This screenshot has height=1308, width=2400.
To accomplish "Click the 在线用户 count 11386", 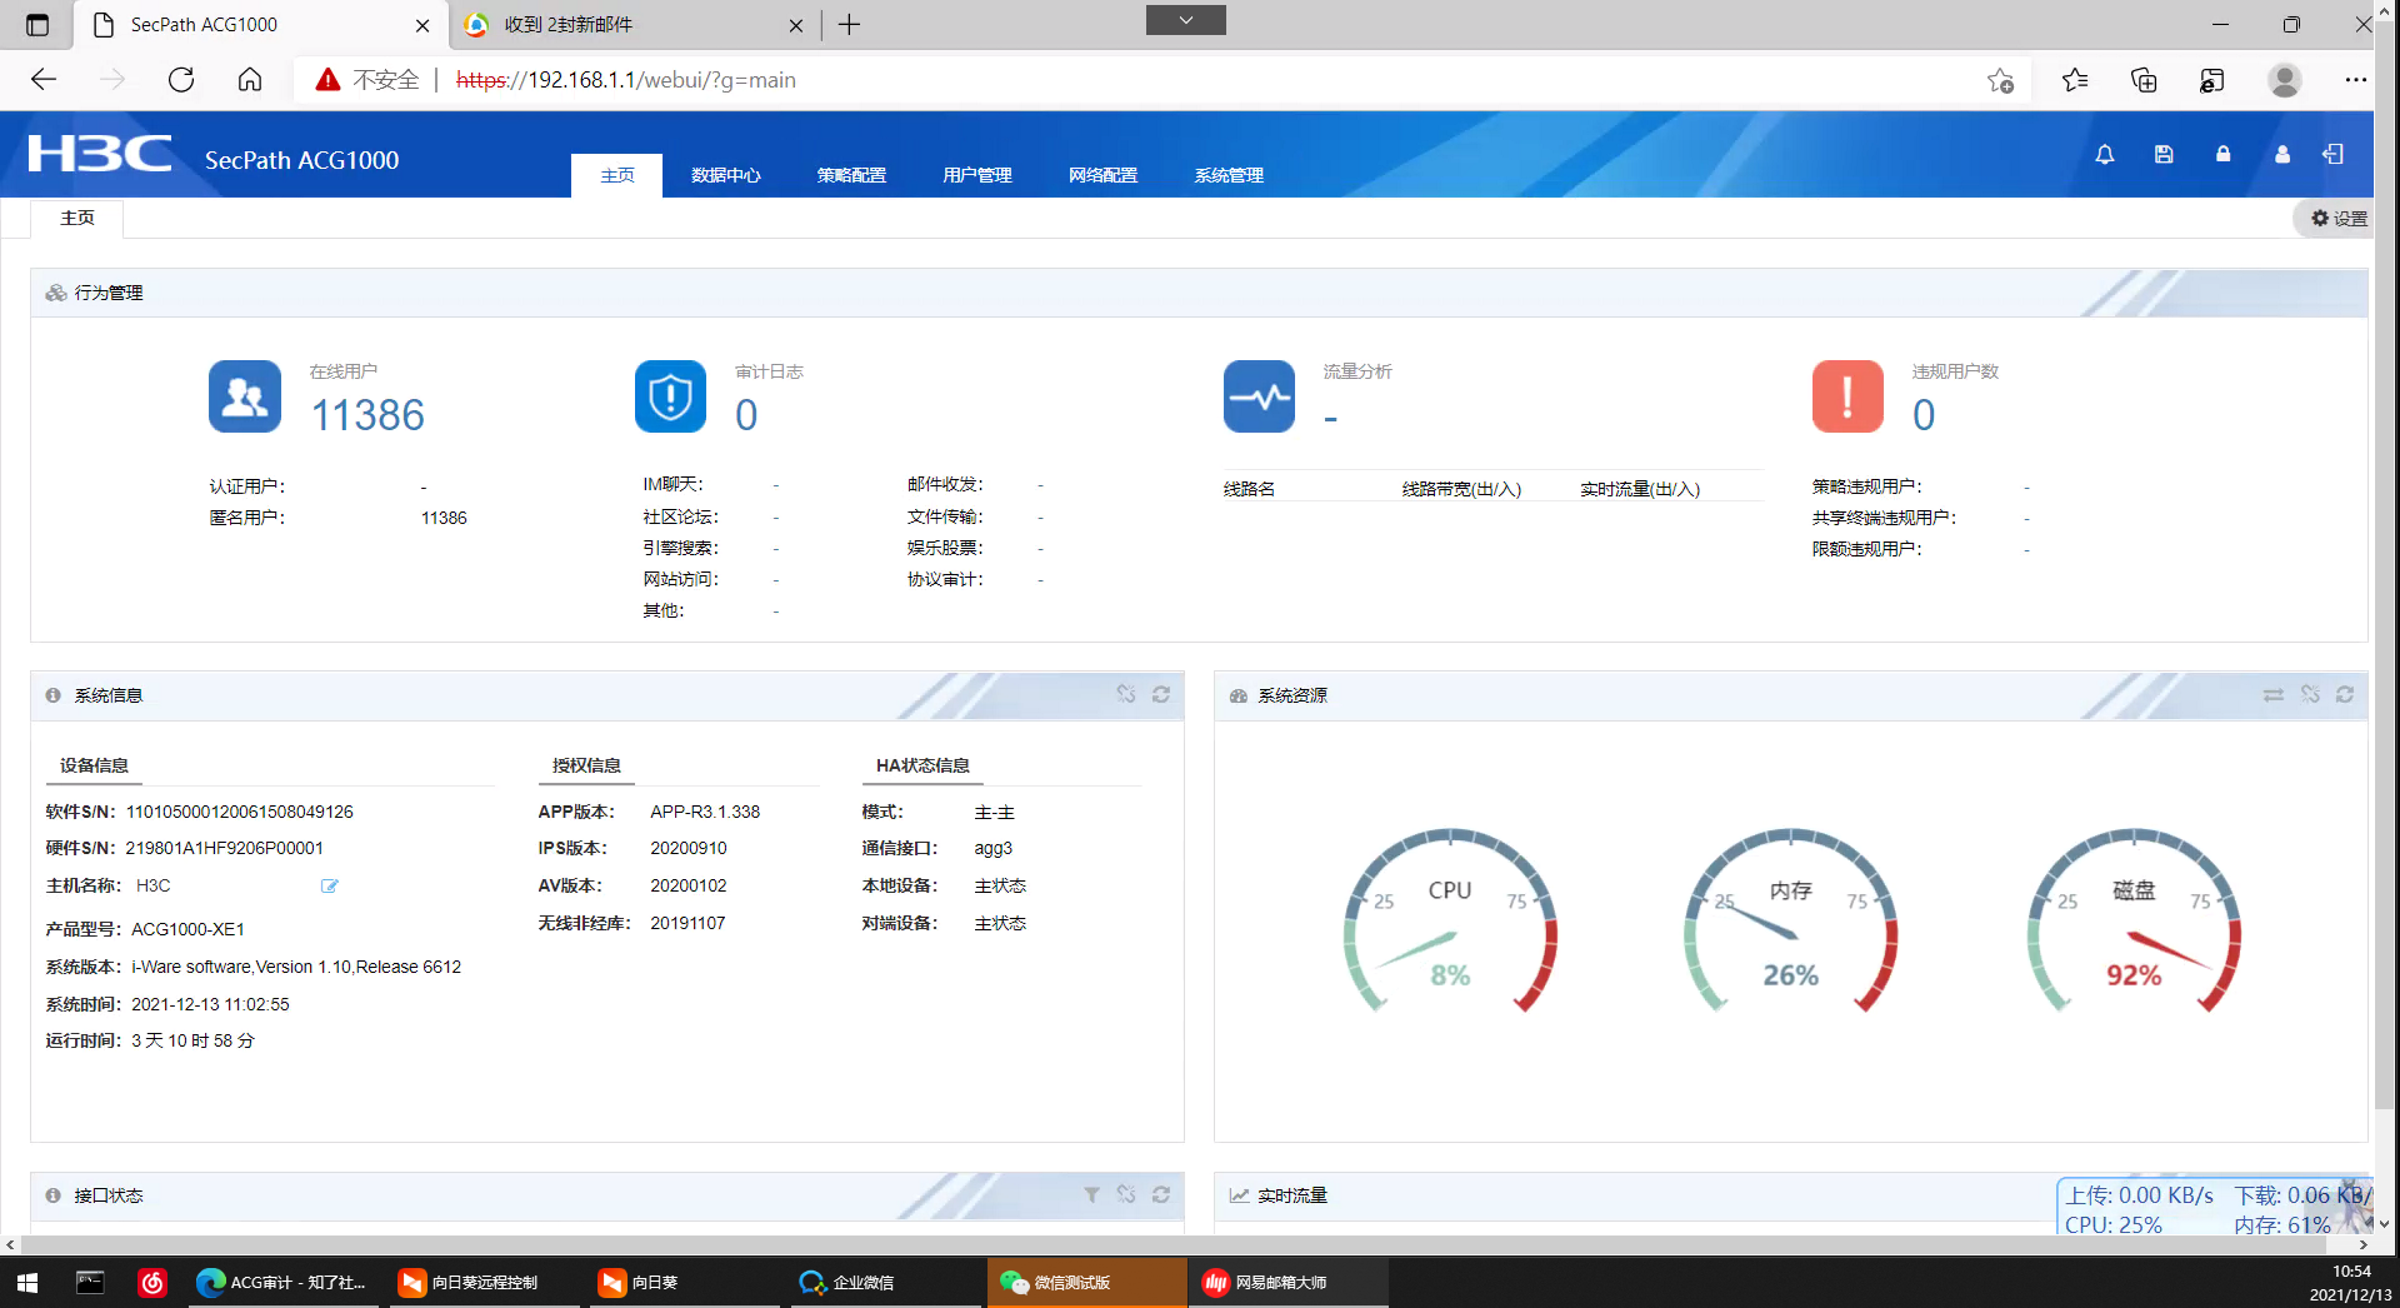I will pos(367,414).
